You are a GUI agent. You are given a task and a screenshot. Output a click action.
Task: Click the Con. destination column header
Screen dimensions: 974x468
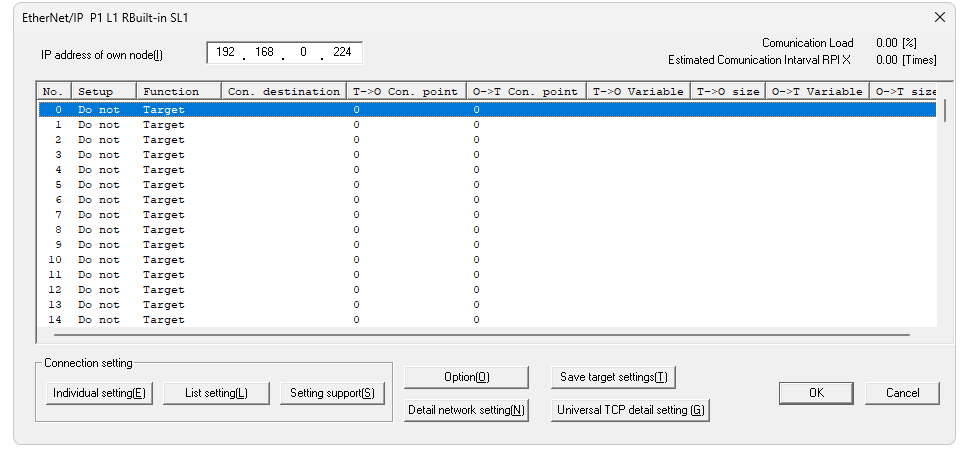click(x=283, y=91)
